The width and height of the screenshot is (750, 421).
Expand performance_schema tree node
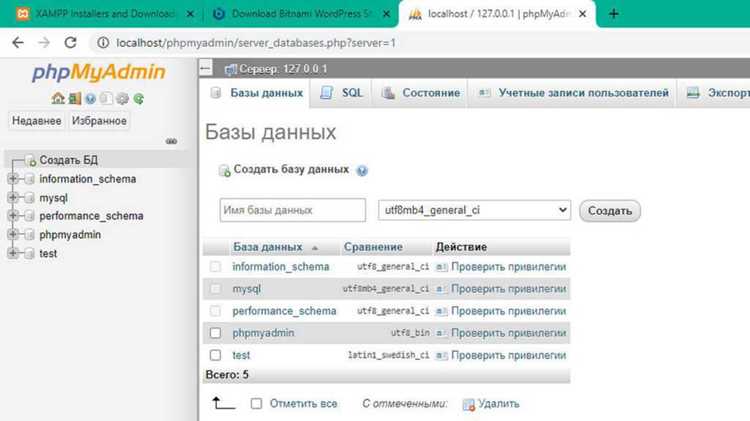coord(13,216)
